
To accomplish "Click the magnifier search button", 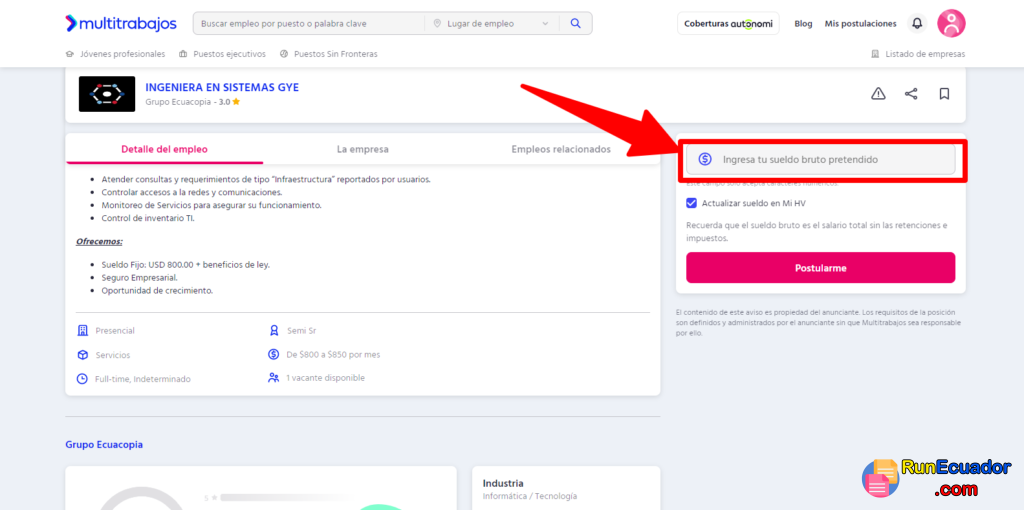I will [x=575, y=24].
